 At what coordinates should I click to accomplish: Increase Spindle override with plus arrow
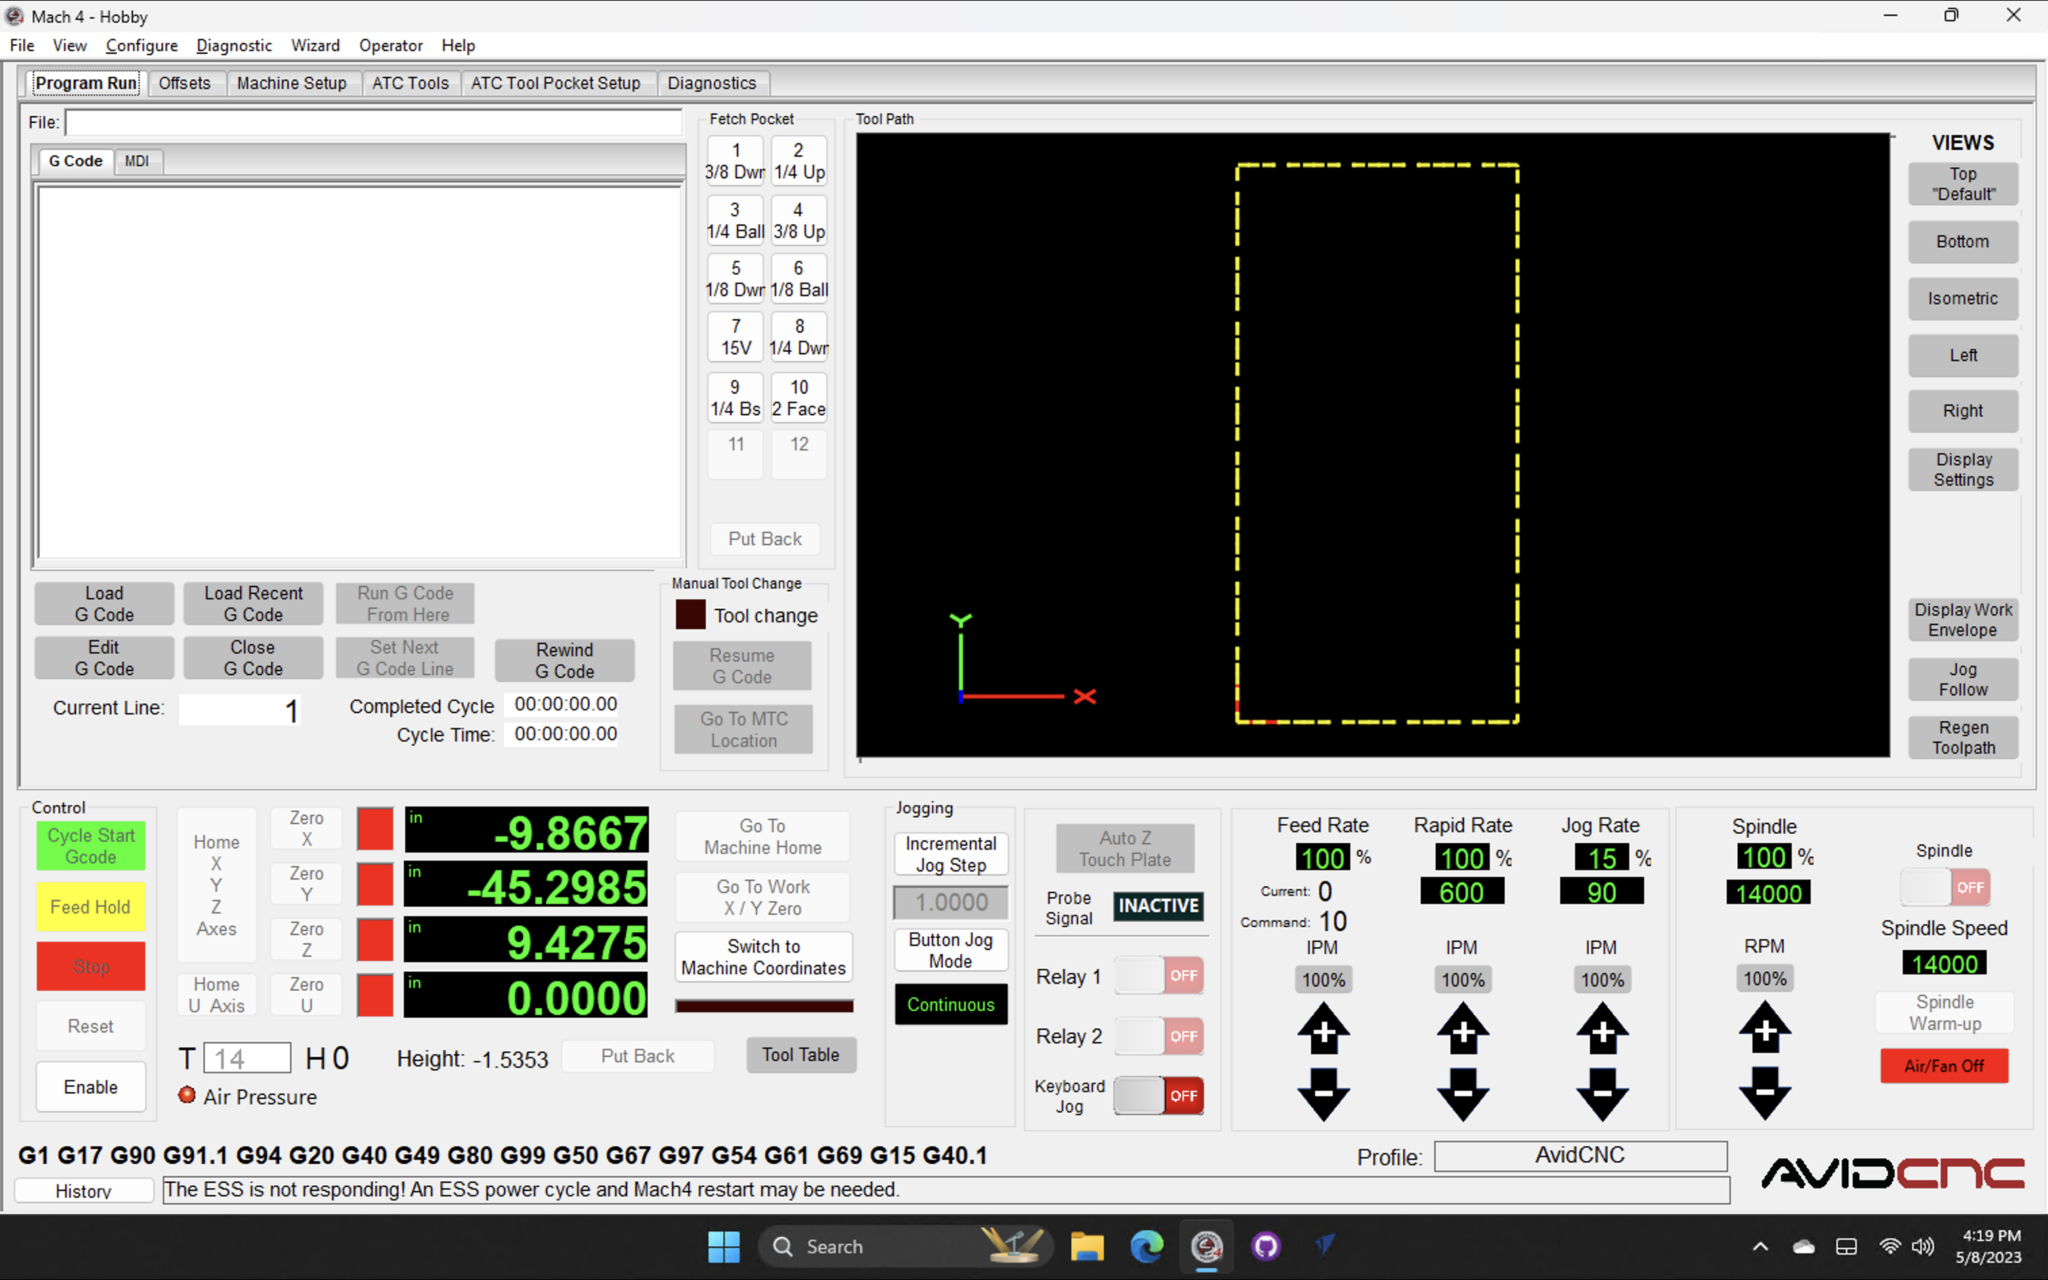coord(1764,1030)
